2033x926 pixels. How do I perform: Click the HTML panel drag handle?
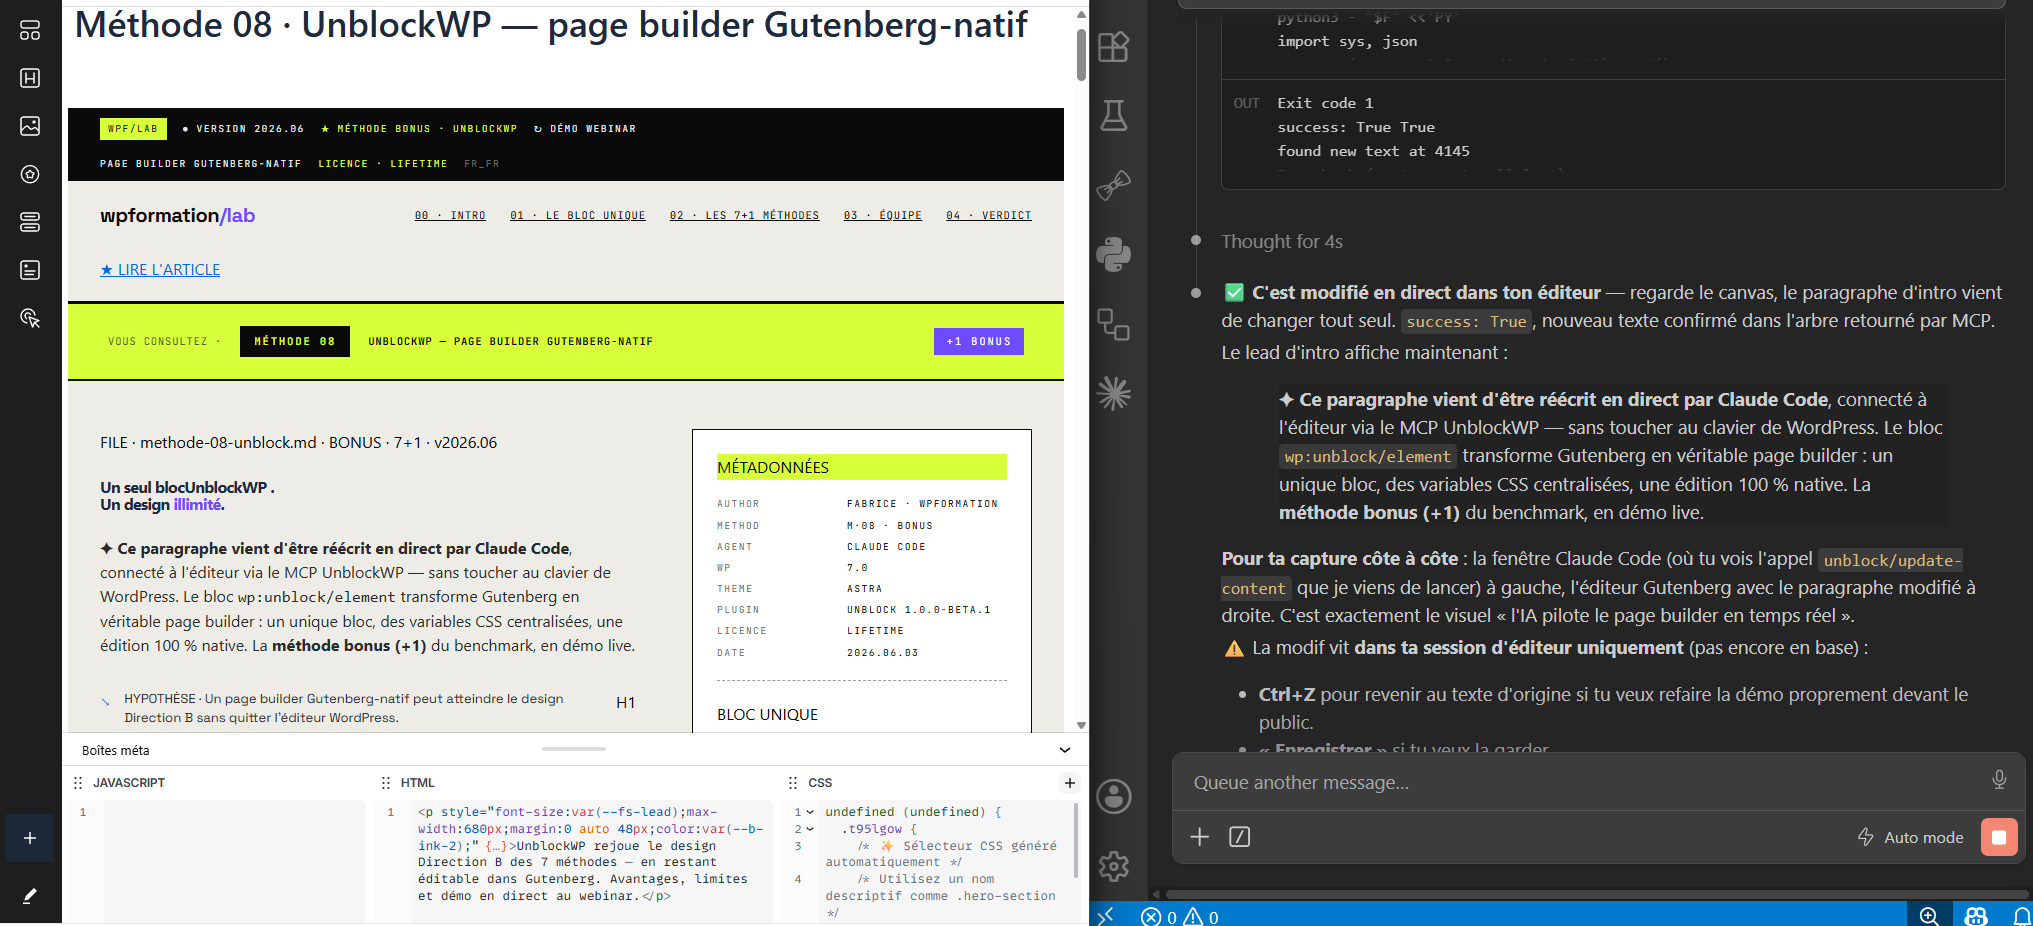(x=386, y=783)
